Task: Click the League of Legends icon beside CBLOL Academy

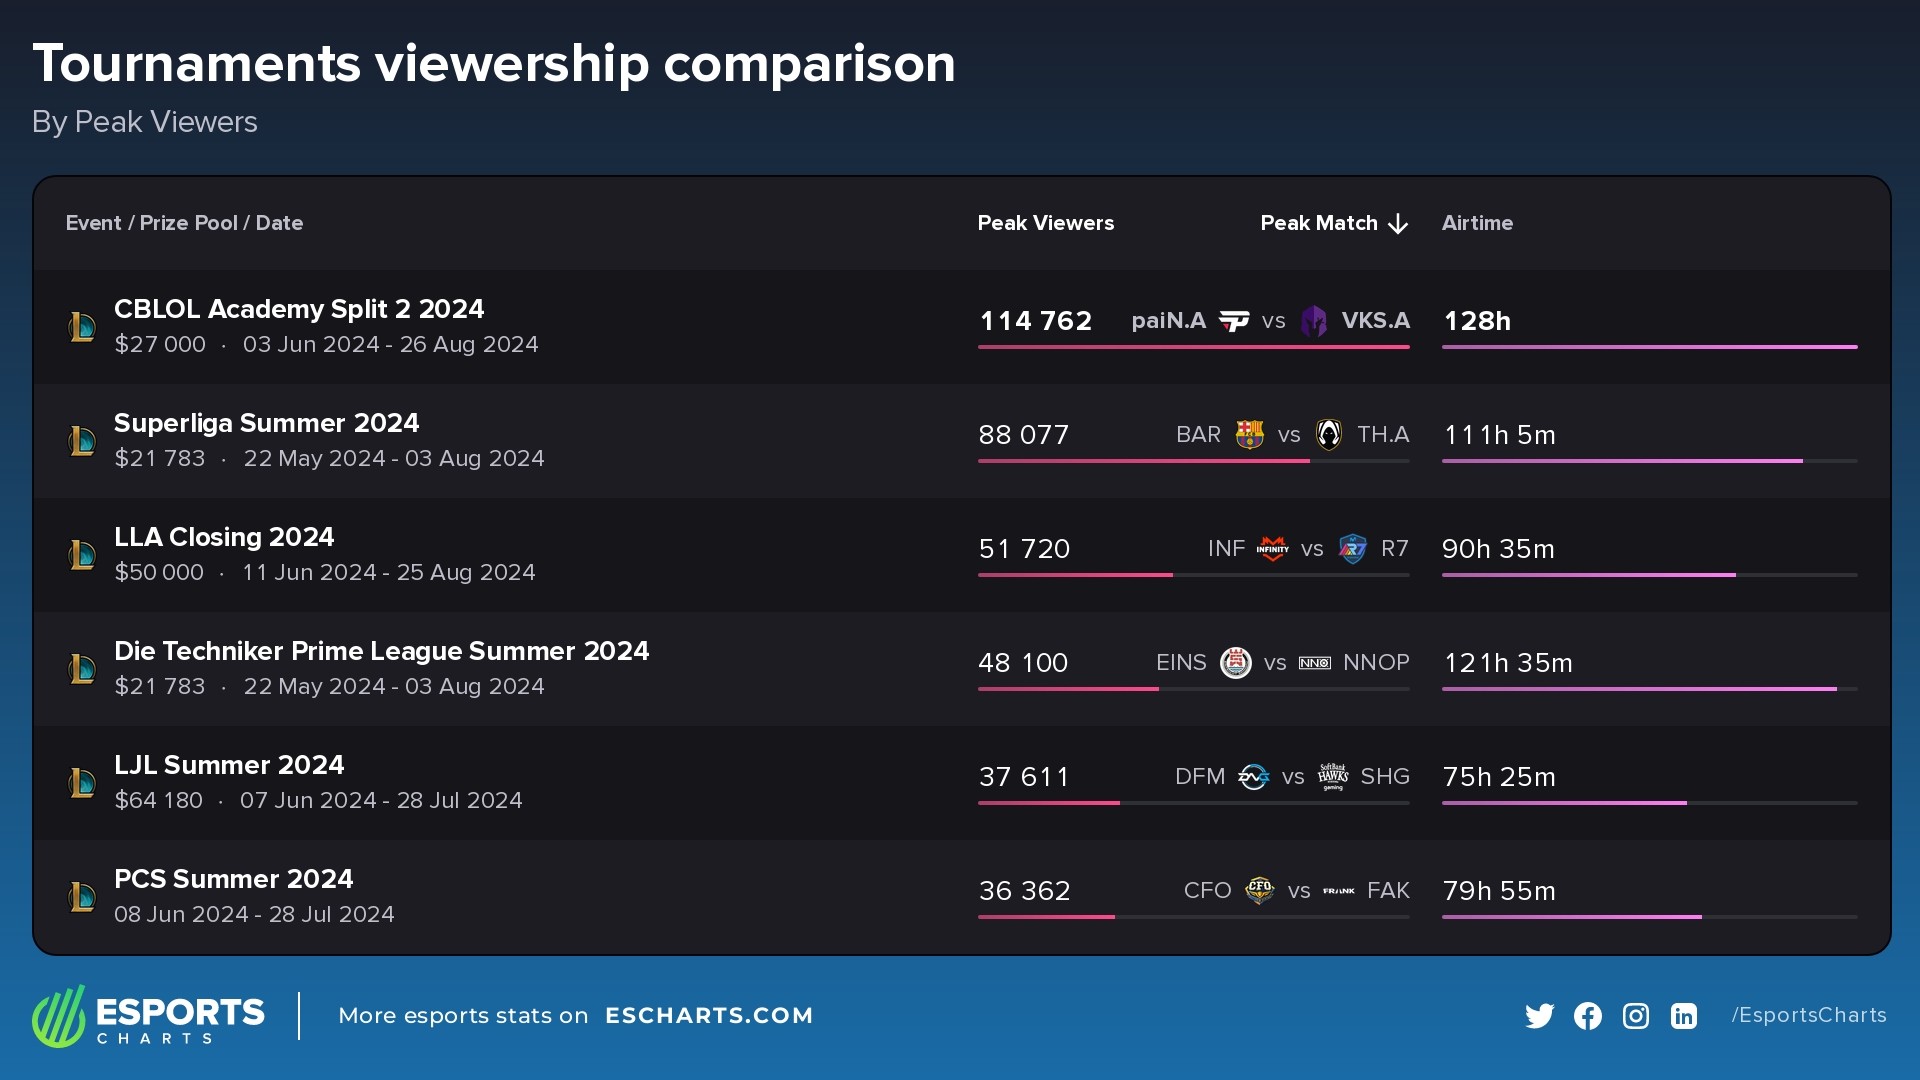Action: pos(82,326)
